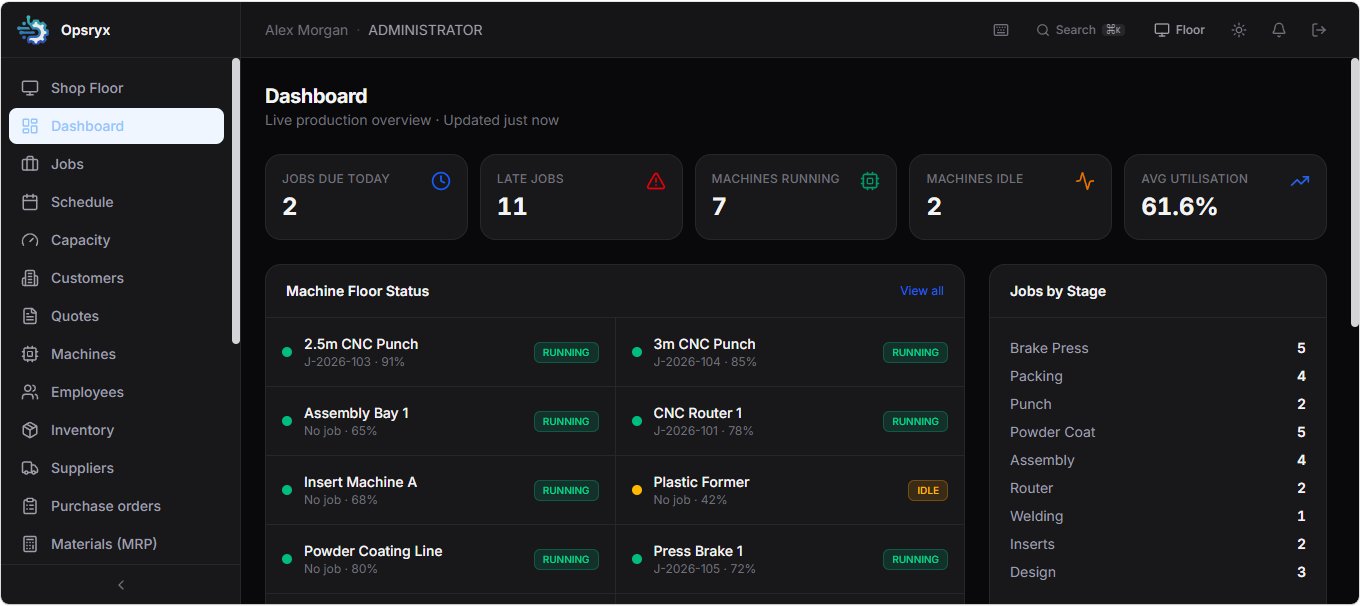The width and height of the screenshot is (1360, 606).
Task: Select the Plastic Former machine
Action: pyautogui.click(x=790, y=490)
